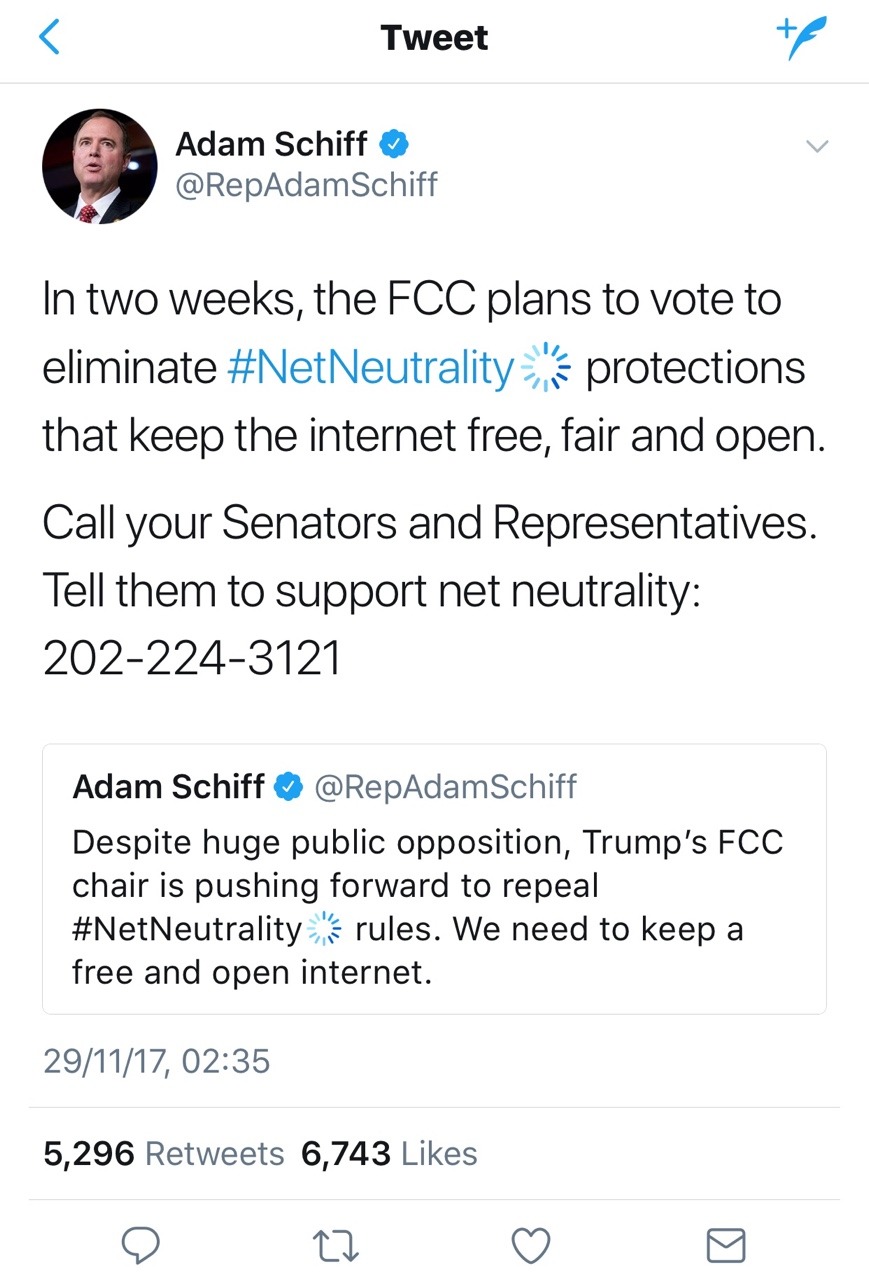Reply to the tweet via speech bubble

(141, 1245)
